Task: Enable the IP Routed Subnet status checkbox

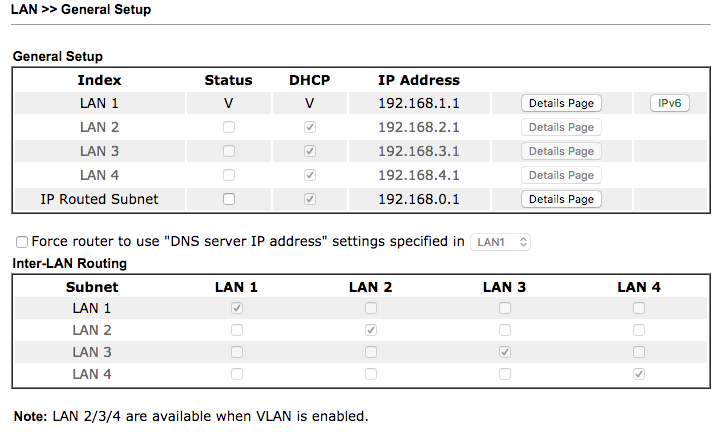Action: pos(229,199)
